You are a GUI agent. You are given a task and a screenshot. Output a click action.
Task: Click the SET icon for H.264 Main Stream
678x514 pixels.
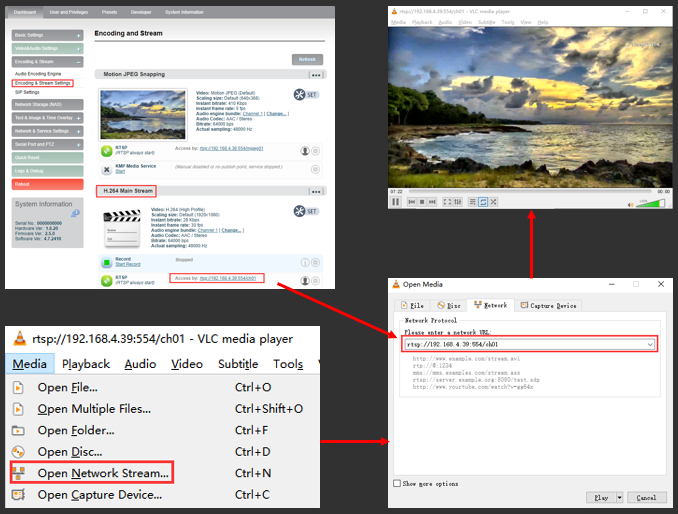306,211
